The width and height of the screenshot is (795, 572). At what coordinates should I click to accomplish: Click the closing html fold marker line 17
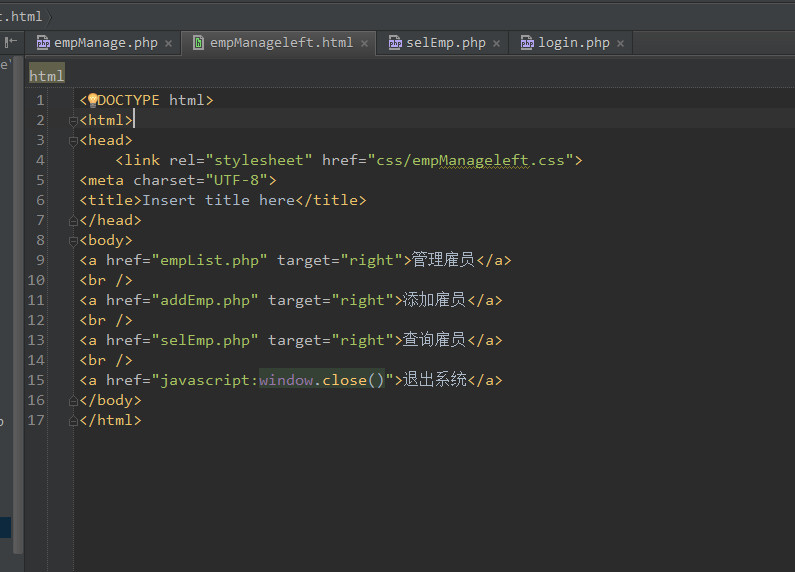tap(73, 421)
